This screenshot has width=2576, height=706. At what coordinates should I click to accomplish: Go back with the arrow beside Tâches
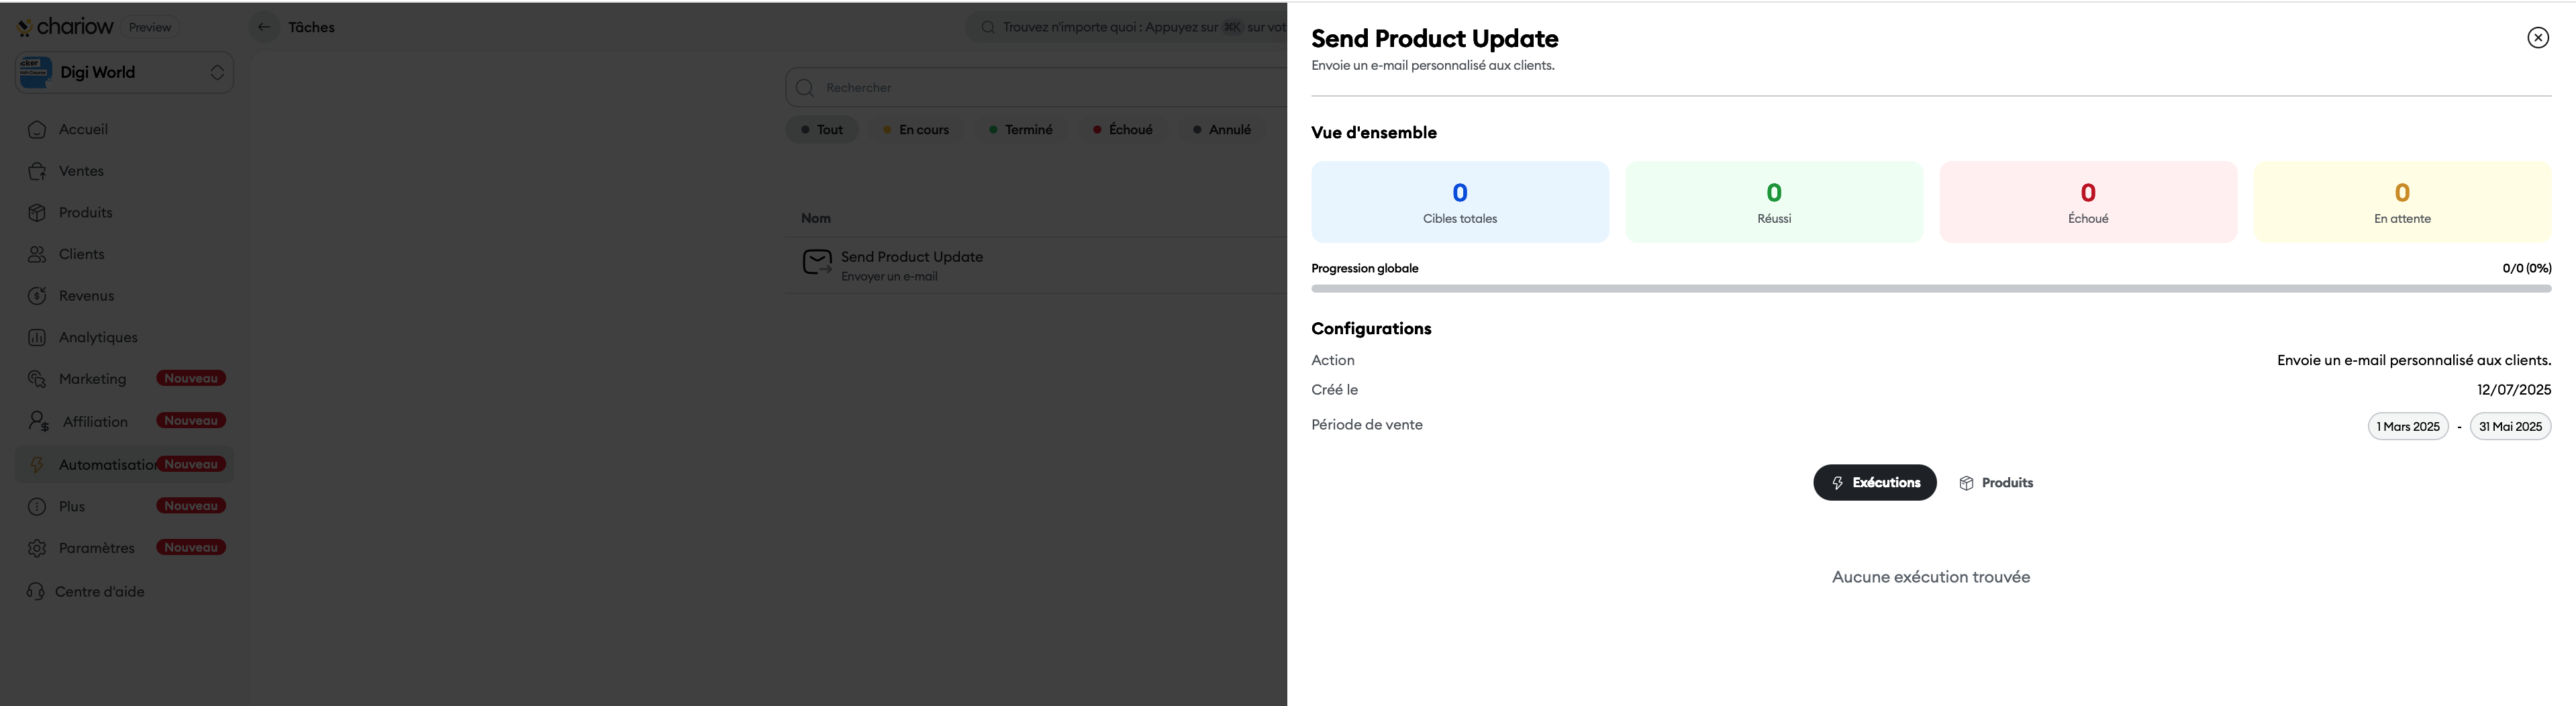[x=264, y=27]
